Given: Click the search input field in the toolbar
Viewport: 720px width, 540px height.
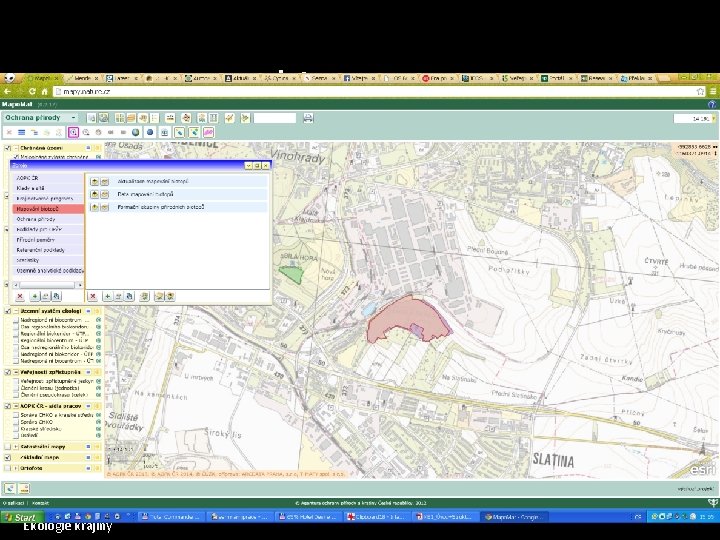Looking at the screenshot, I should (x=274, y=118).
